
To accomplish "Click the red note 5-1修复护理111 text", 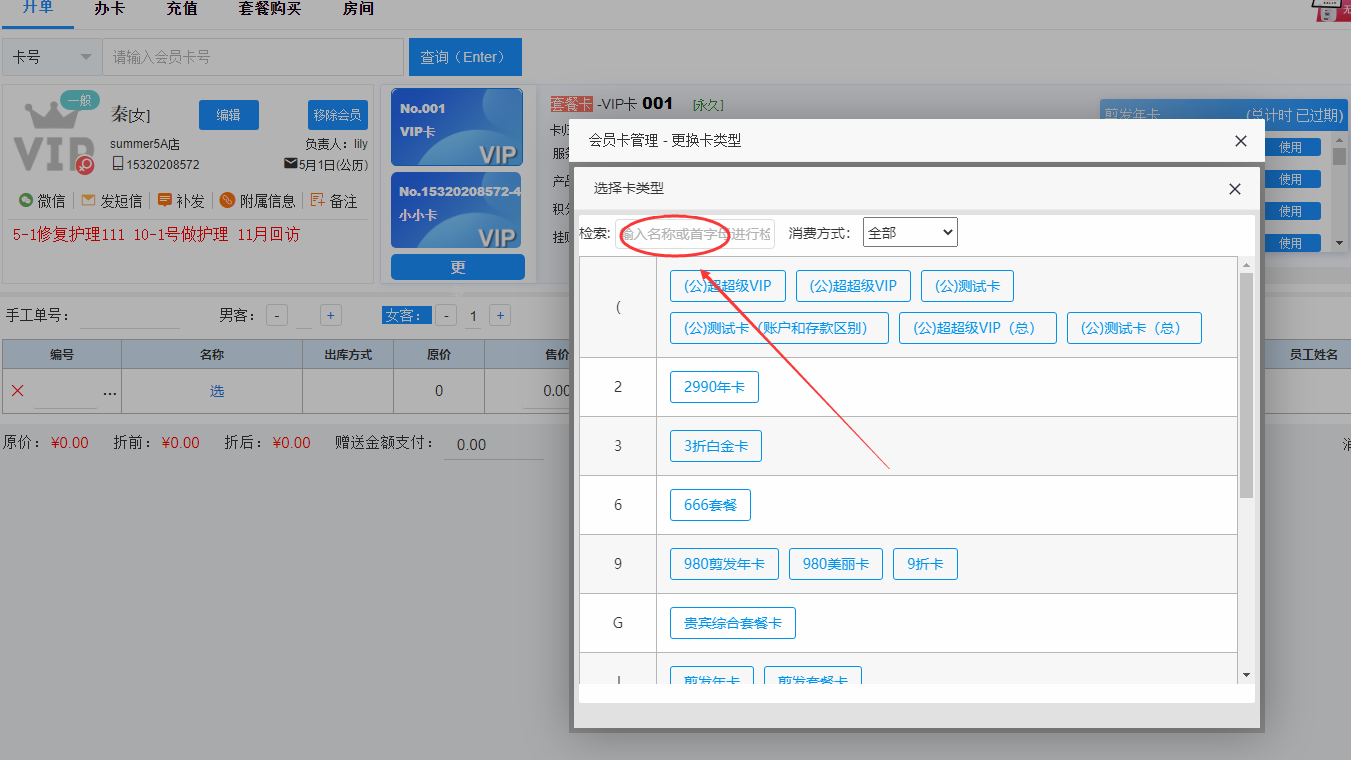I will pos(69,235).
